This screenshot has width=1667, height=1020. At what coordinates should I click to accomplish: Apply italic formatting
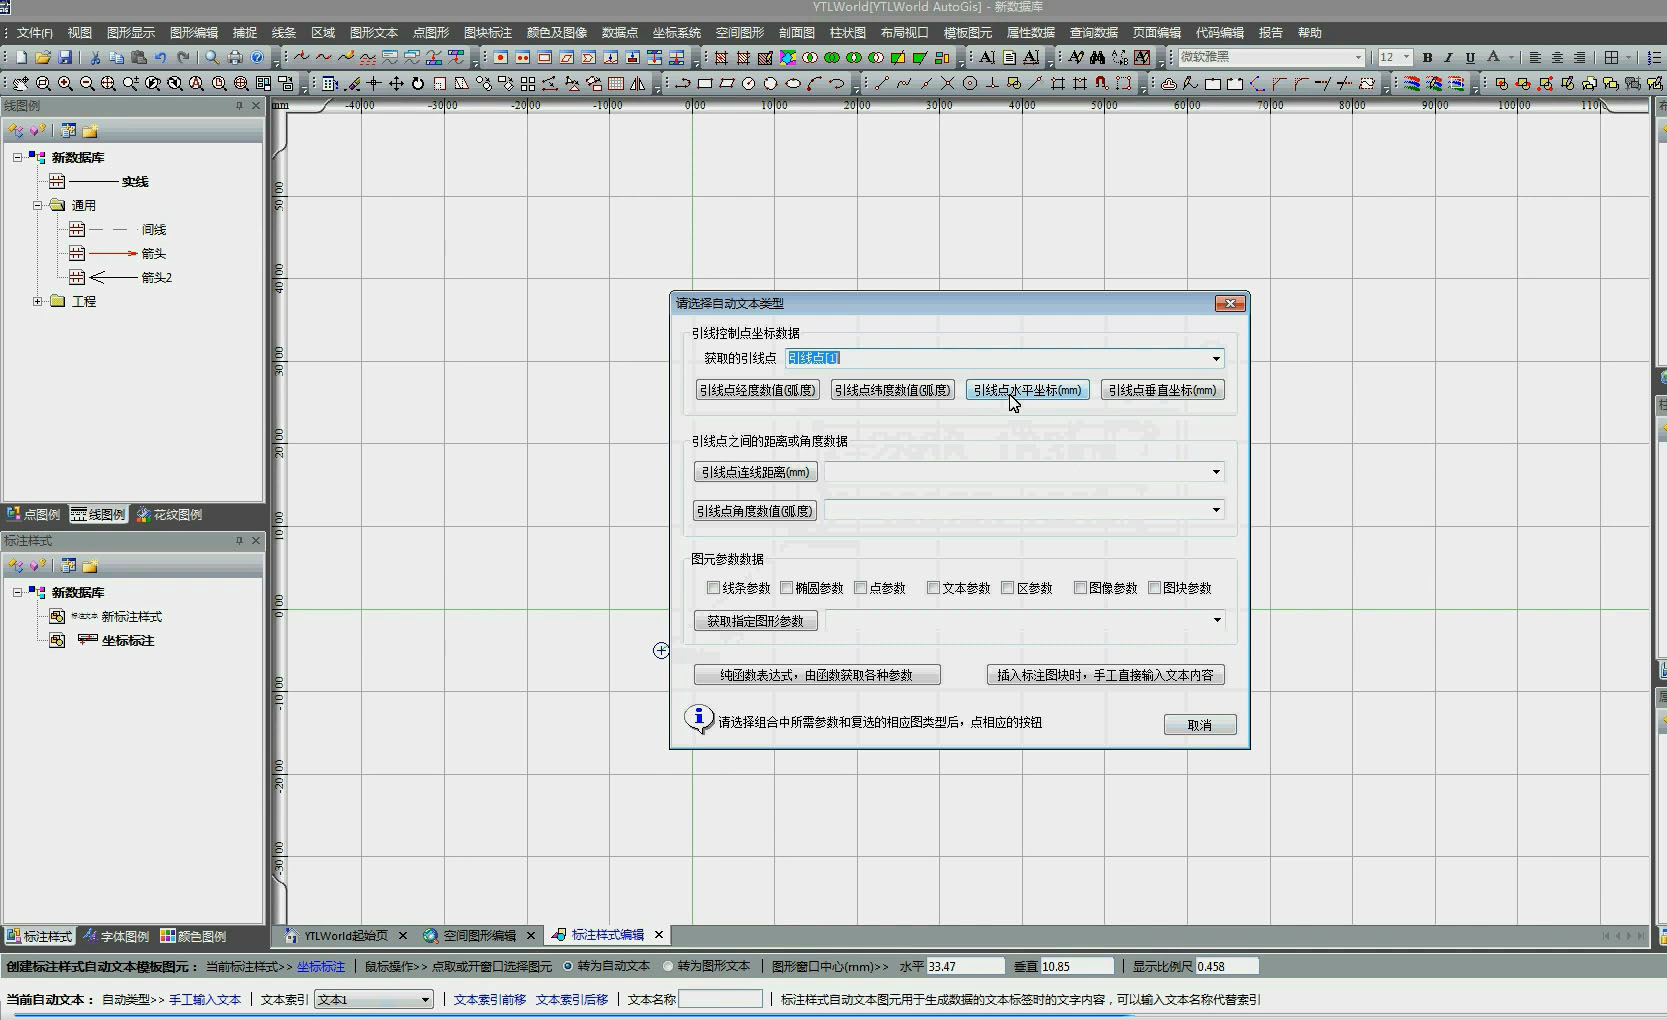click(x=1448, y=58)
